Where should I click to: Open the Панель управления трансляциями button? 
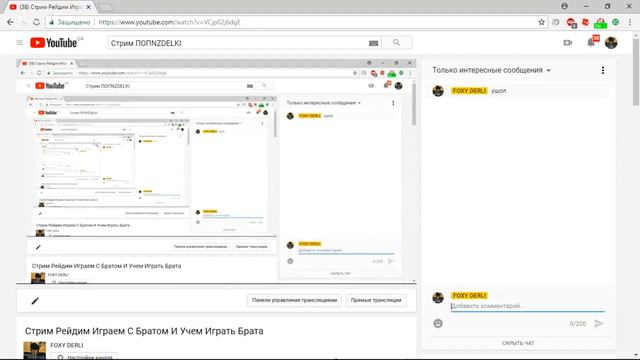click(294, 300)
